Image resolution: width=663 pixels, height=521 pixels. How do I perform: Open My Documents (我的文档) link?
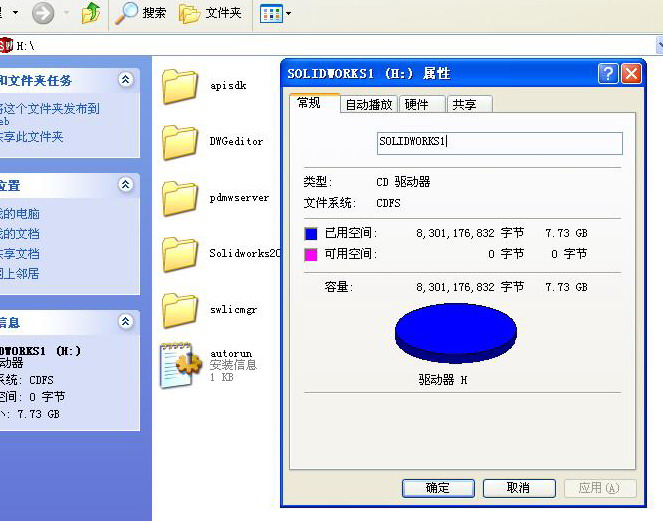click(x=19, y=233)
